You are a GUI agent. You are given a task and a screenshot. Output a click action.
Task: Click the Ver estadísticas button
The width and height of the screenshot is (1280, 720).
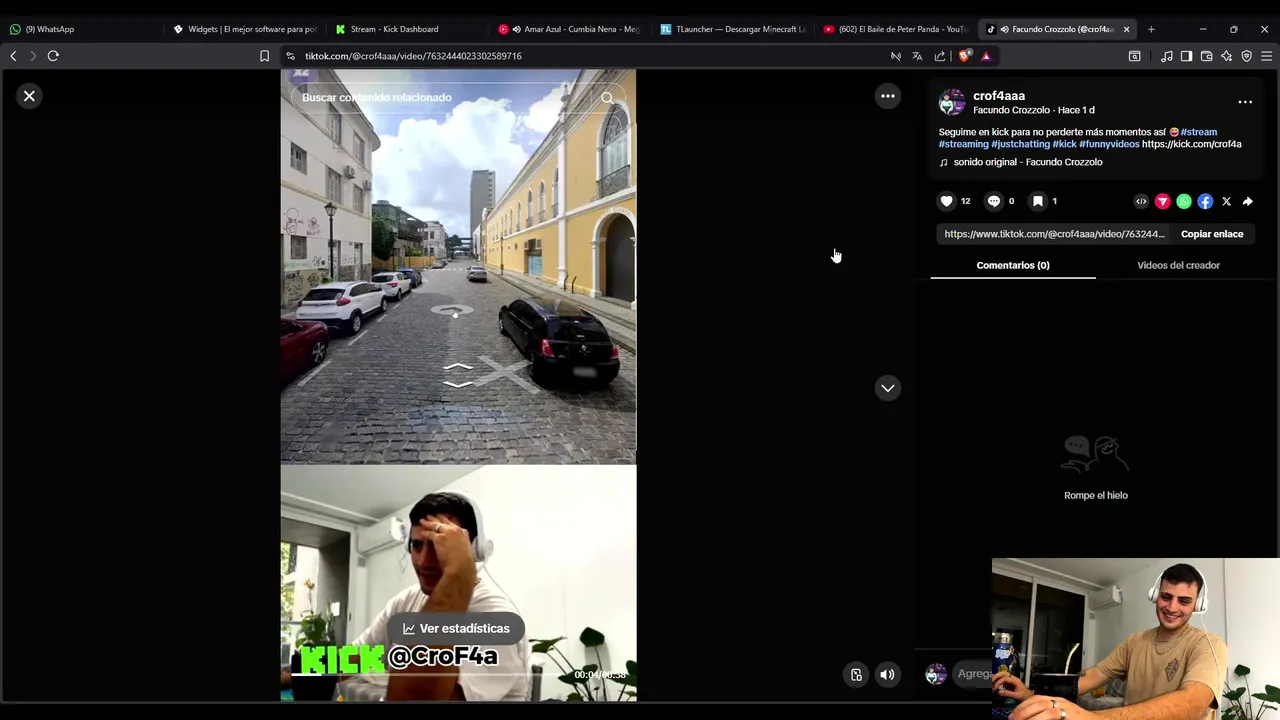point(456,628)
